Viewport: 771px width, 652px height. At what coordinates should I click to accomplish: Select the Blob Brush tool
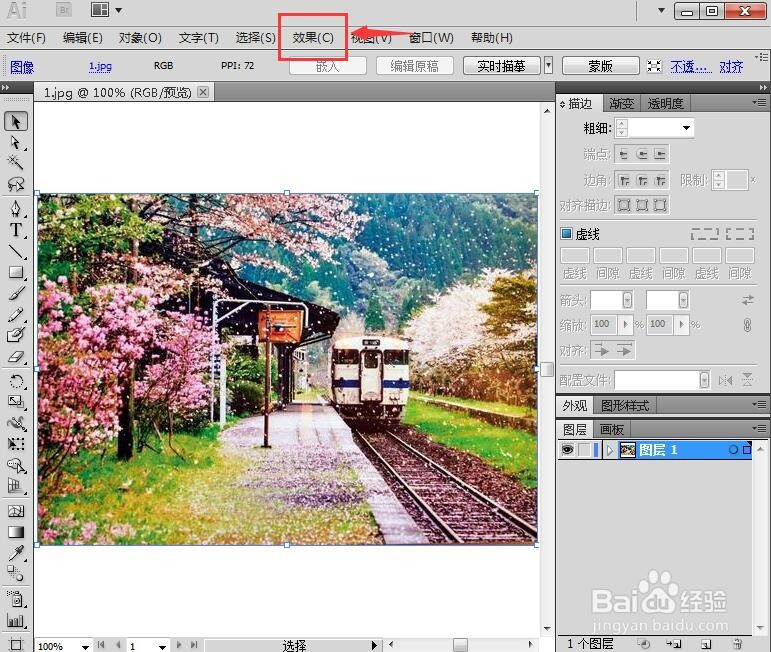pyautogui.click(x=16, y=335)
